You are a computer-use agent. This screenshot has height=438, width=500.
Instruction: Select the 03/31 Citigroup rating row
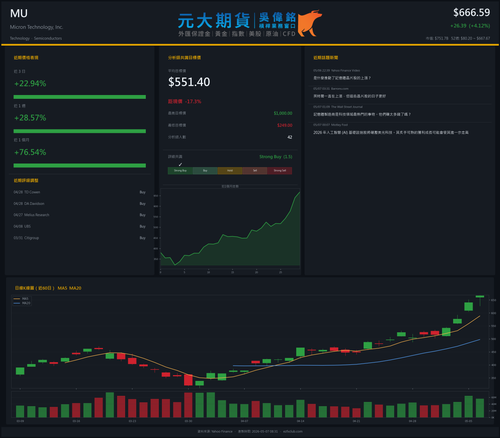[x=80, y=238]
